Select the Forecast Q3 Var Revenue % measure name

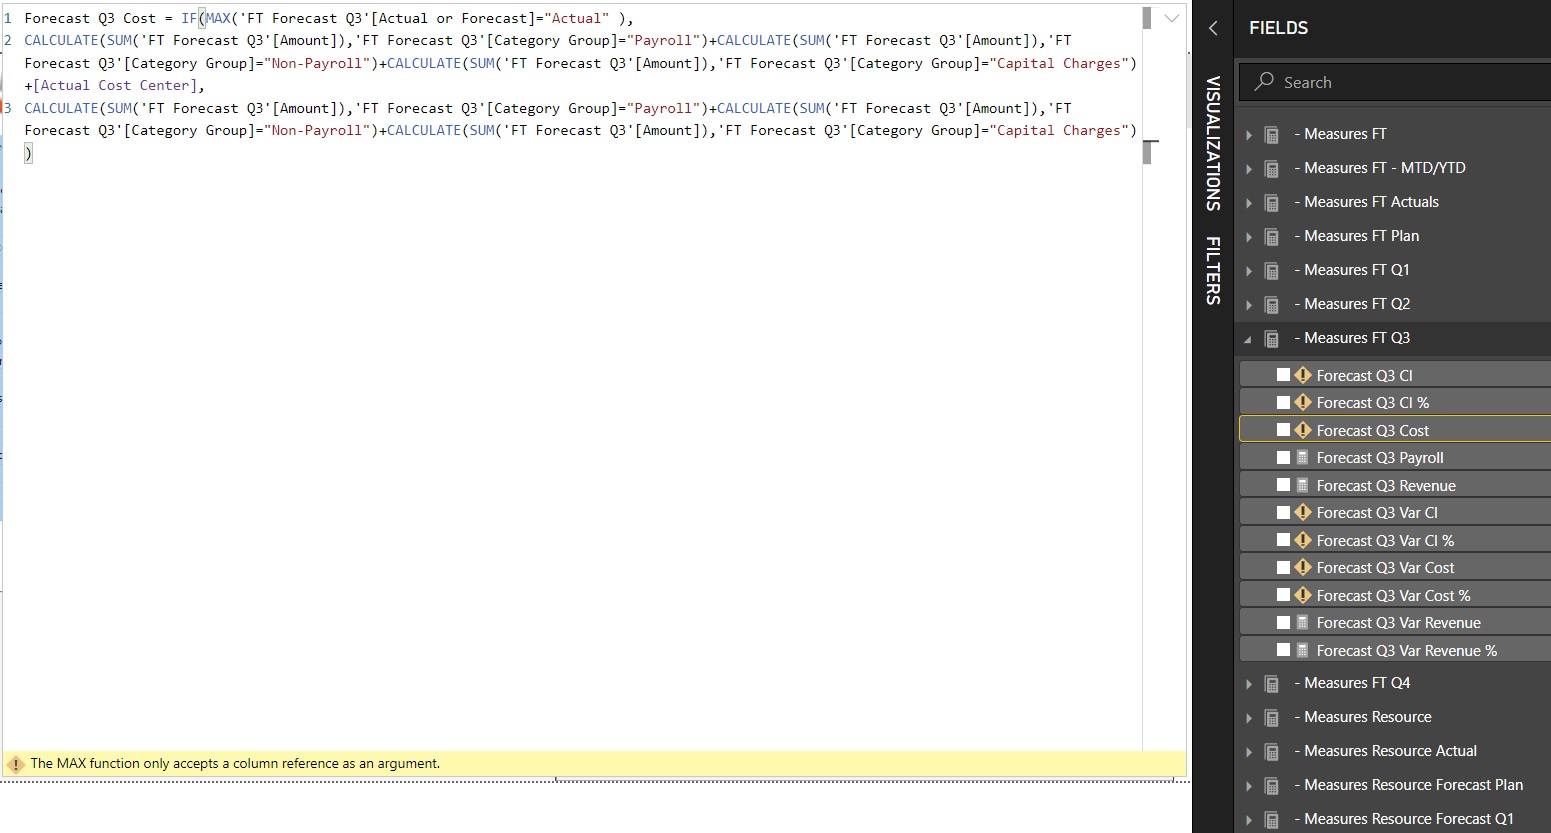(x=1406, y=650)
